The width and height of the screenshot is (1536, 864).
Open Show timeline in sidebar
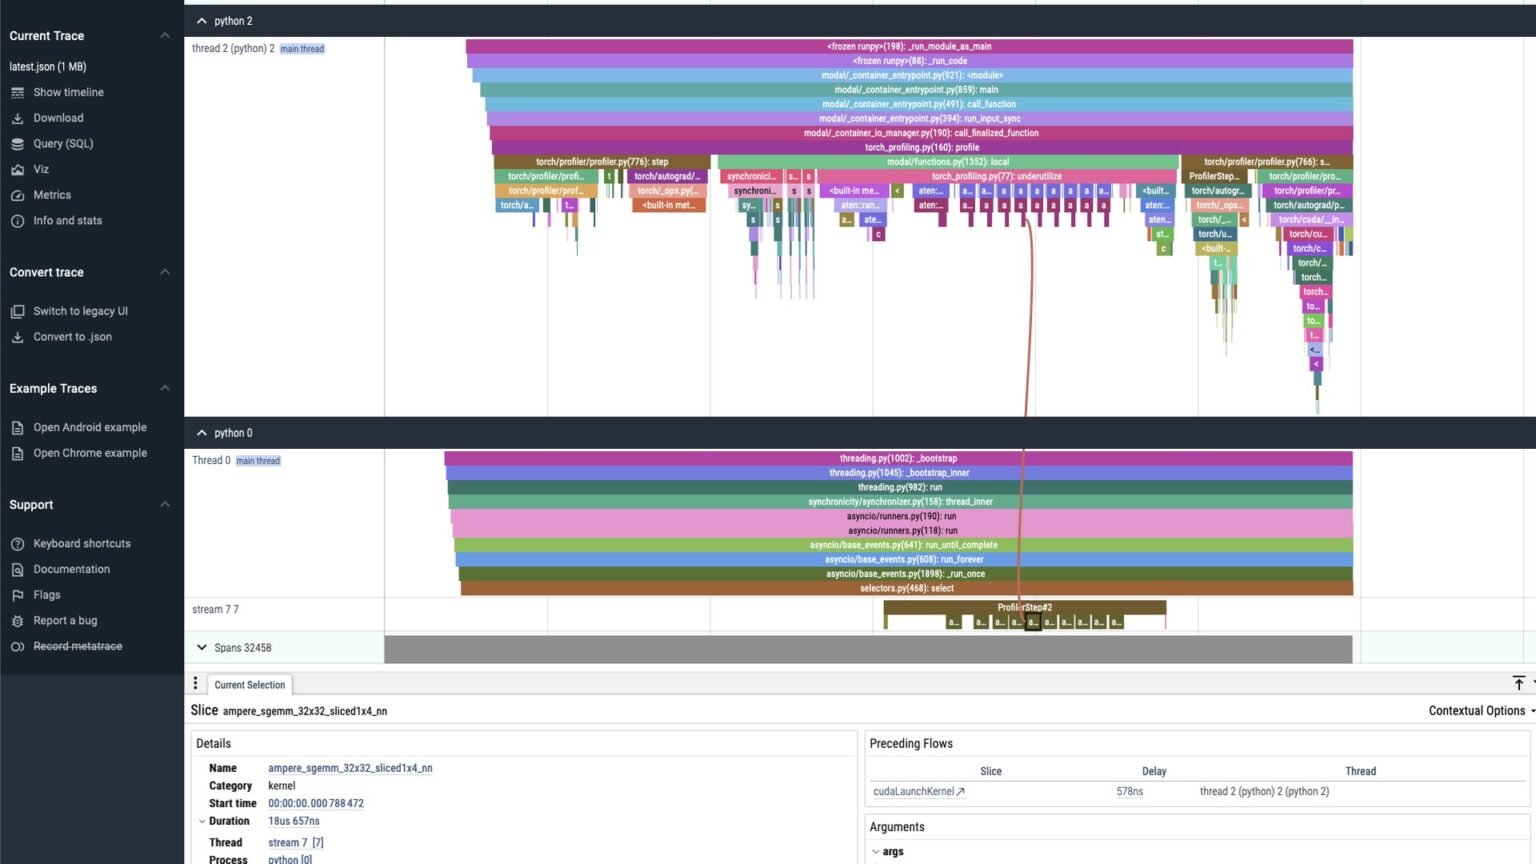click(x=68, y=92)
